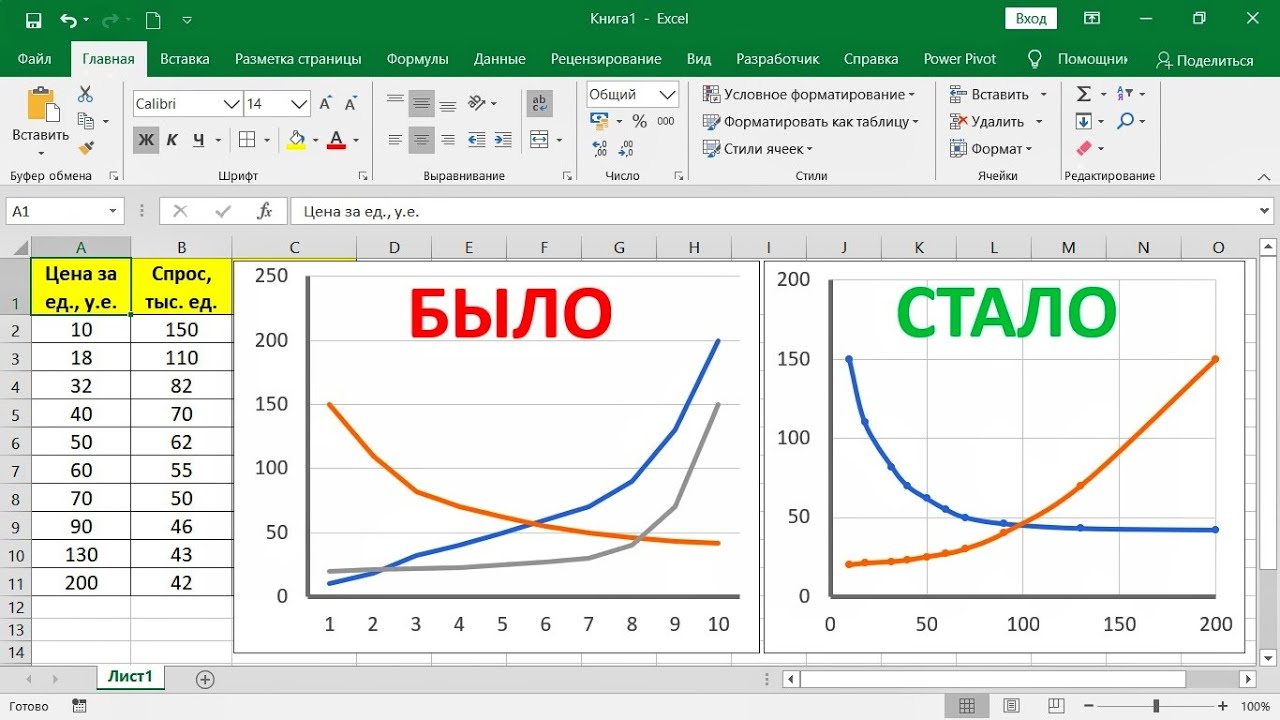The width and height of the screenshot is (1280, 720).
Task: Add a new sheet with plus button
Action: click(205, 679)
